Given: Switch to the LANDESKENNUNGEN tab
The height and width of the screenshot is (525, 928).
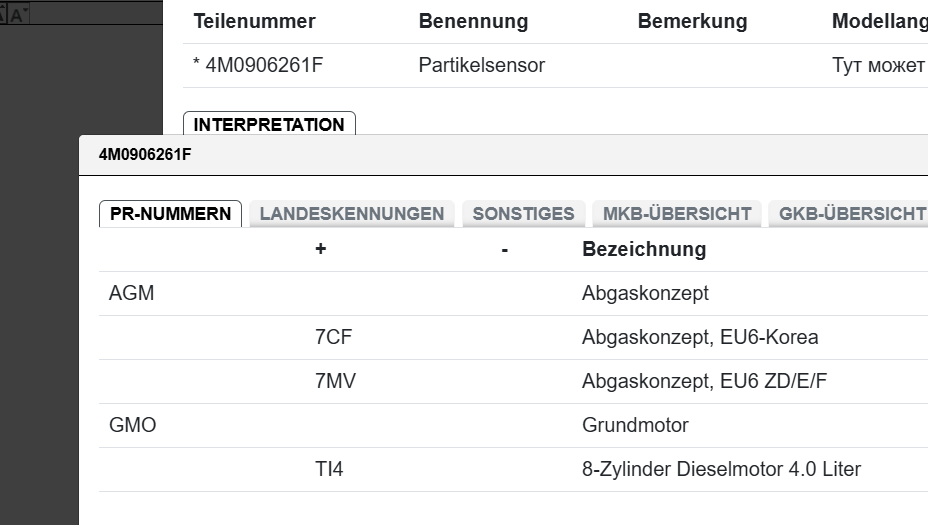Looking at the screenshot, I should [x=352, y=213].
